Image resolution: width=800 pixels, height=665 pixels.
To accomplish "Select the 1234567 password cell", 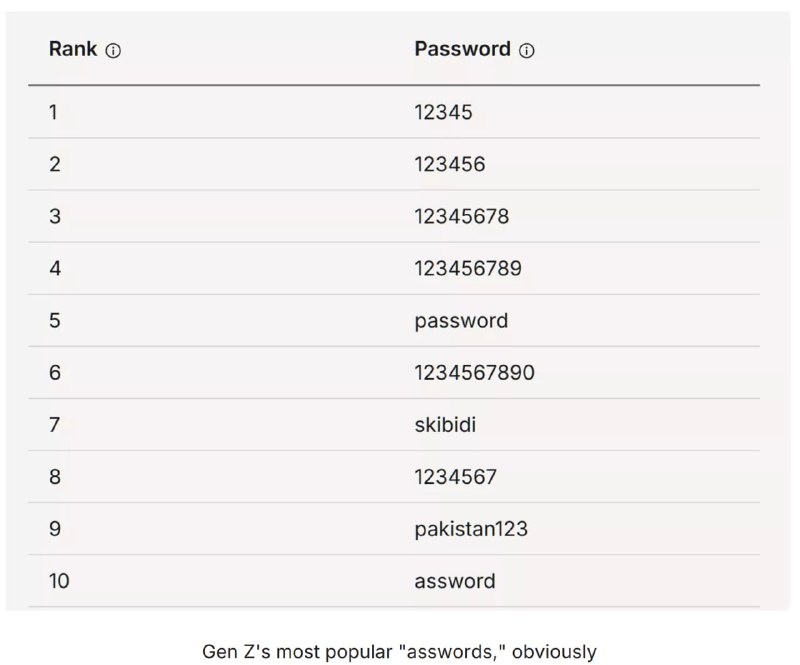I will [455, 477].
